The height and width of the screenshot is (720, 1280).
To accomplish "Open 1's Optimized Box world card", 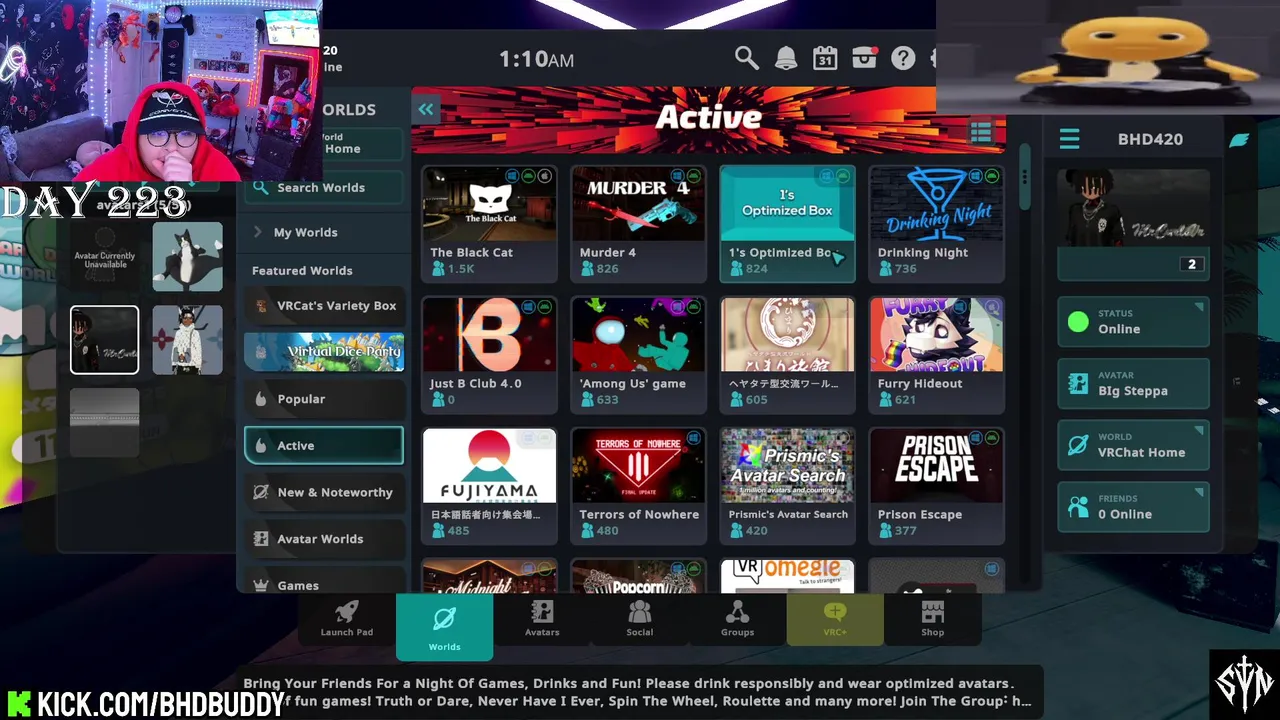I will point(787,223).
